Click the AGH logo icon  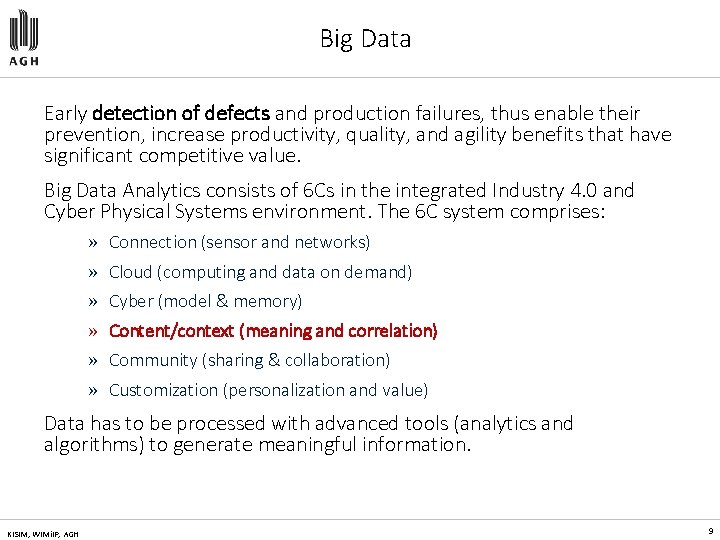click(x=26, y=30)
